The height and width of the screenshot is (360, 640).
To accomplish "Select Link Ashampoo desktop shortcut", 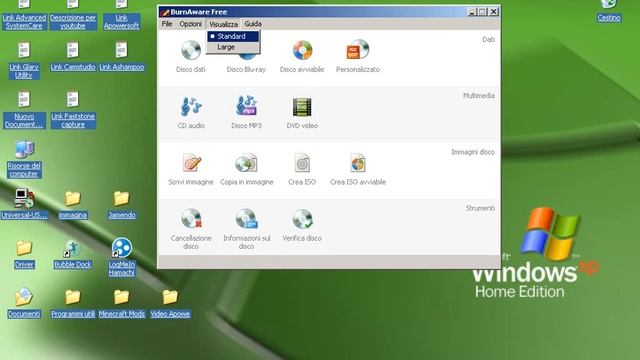I will [x=122, y=57].
